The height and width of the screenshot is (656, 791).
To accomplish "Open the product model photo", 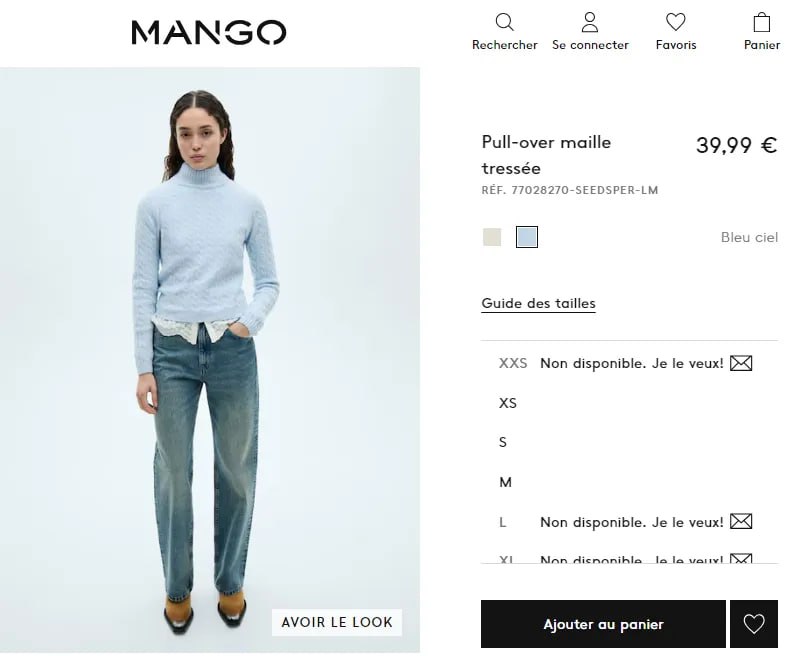I will tap(210, 360).
